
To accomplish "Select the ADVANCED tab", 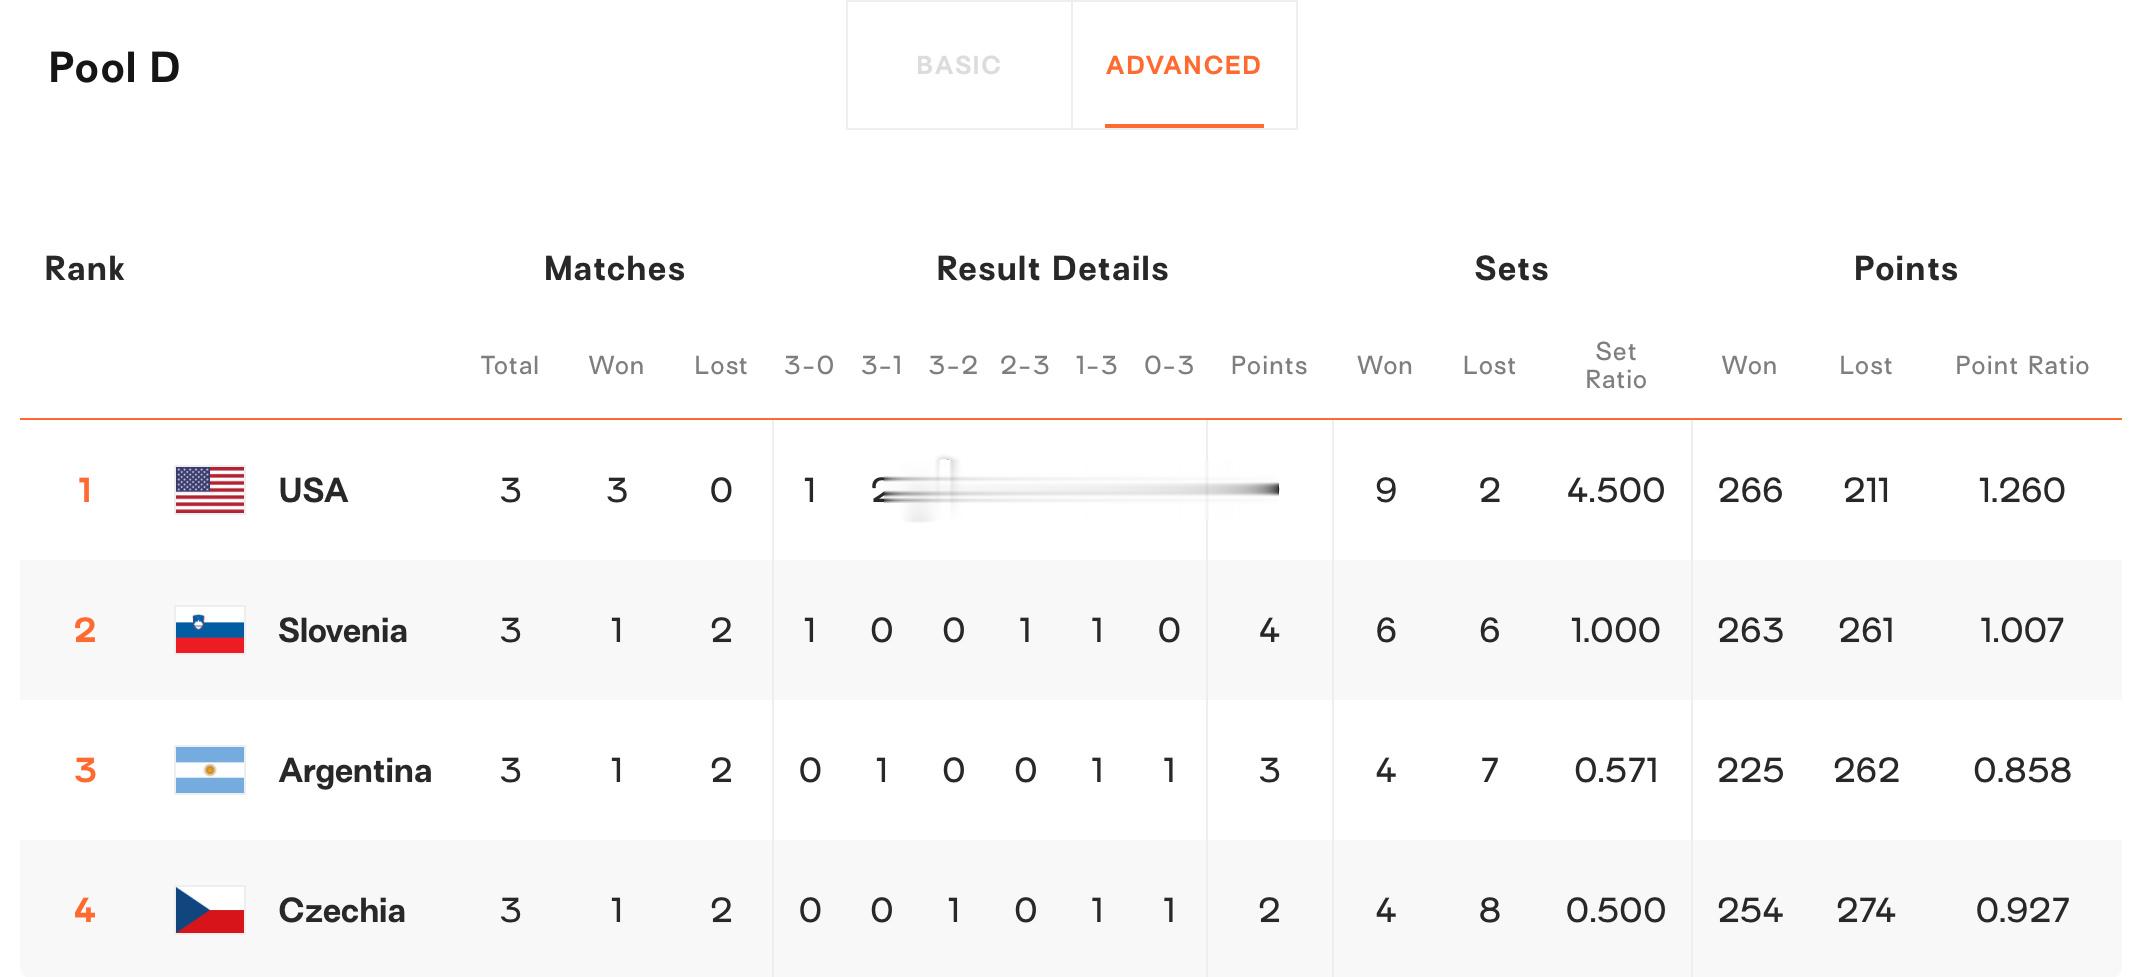I will (x=1184, y=65).
